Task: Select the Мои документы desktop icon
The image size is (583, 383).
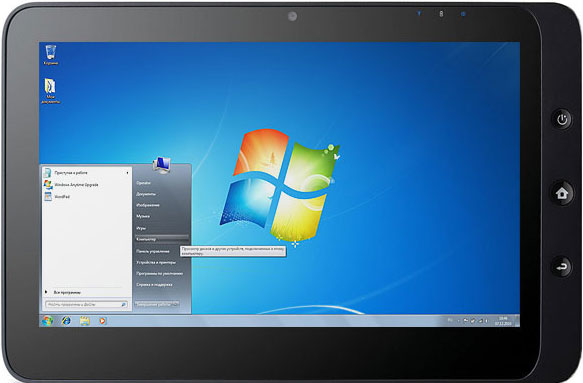Action: pyautogui.click(x=51, y=91)
